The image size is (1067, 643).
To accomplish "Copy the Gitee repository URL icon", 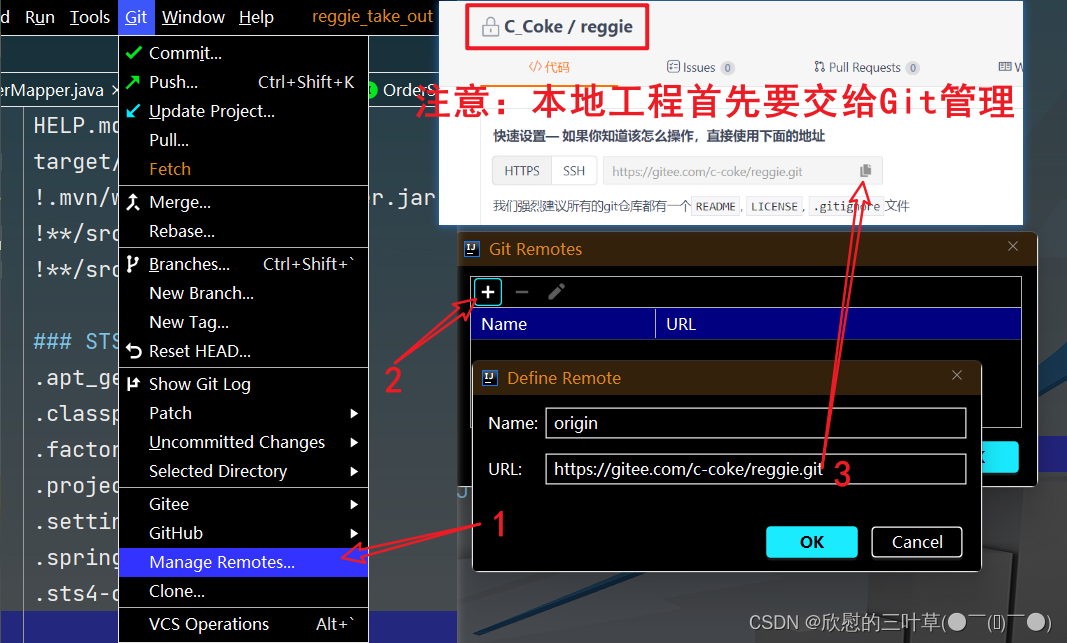I will [865, 171].
